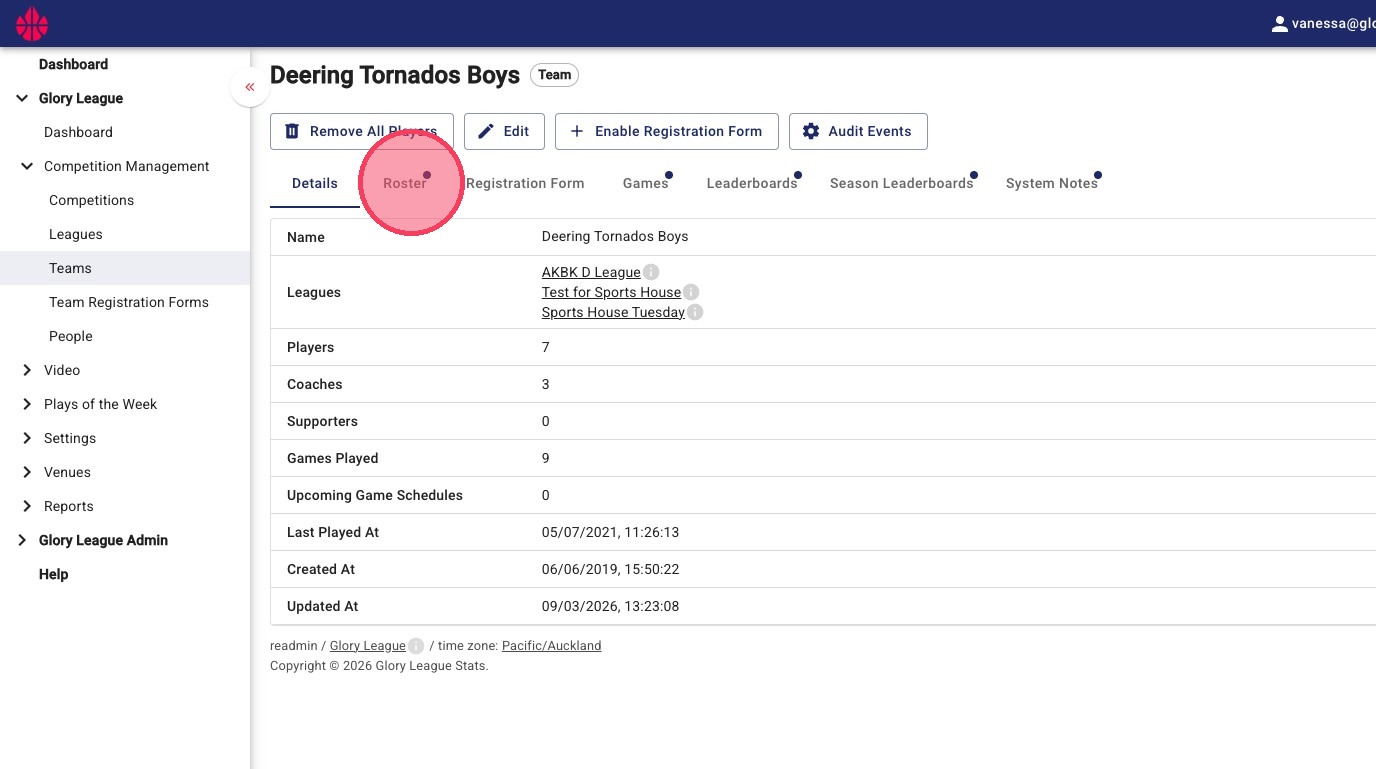Open the AKBK D League link

591,272
